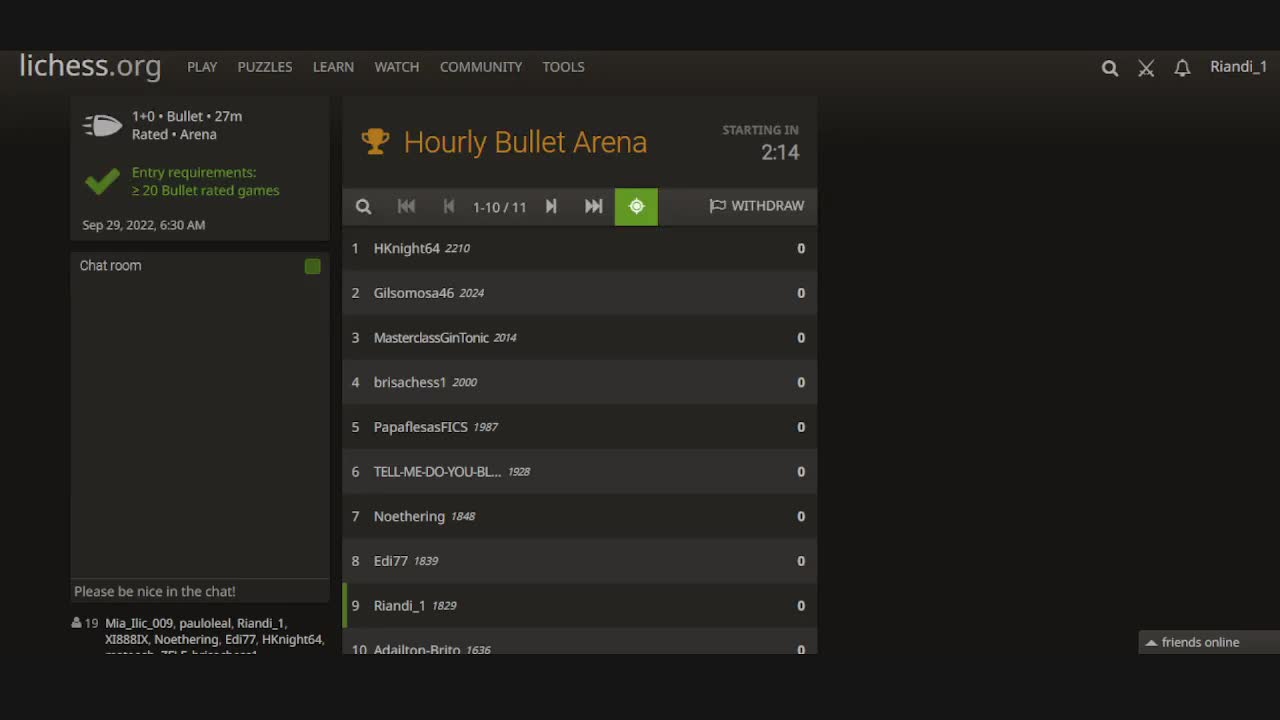Viewport: 1280px width, 720px height.
Task: Select Riandi_1 row in standings
Action: click(579, 605)
